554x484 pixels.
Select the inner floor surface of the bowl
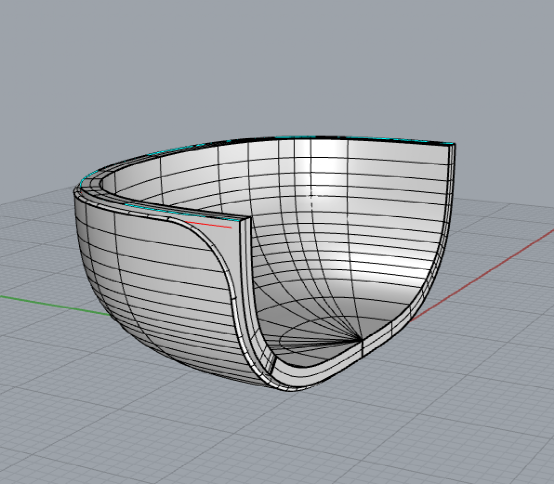(x=318, y=336)
